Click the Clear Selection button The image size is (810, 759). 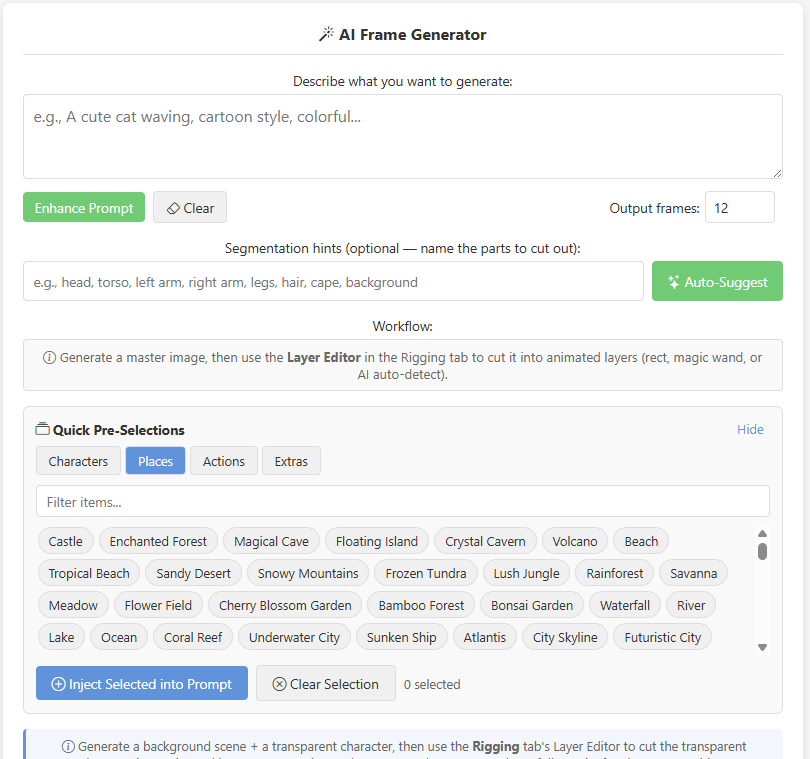click(326, 684)
